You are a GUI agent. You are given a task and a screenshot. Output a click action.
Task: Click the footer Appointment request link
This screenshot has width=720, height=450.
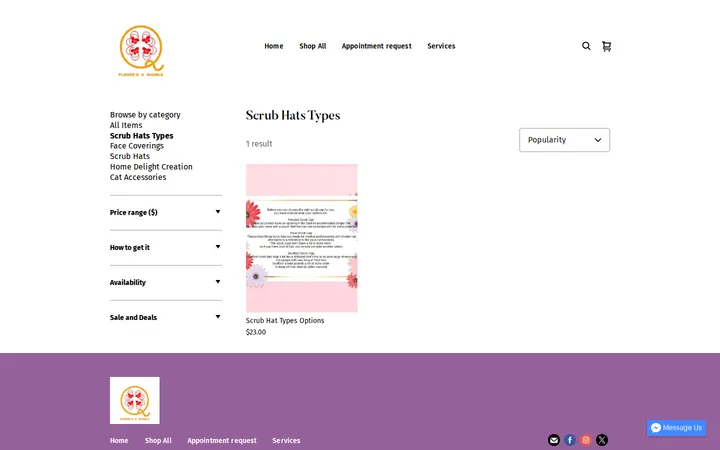[x=222, y=440]
